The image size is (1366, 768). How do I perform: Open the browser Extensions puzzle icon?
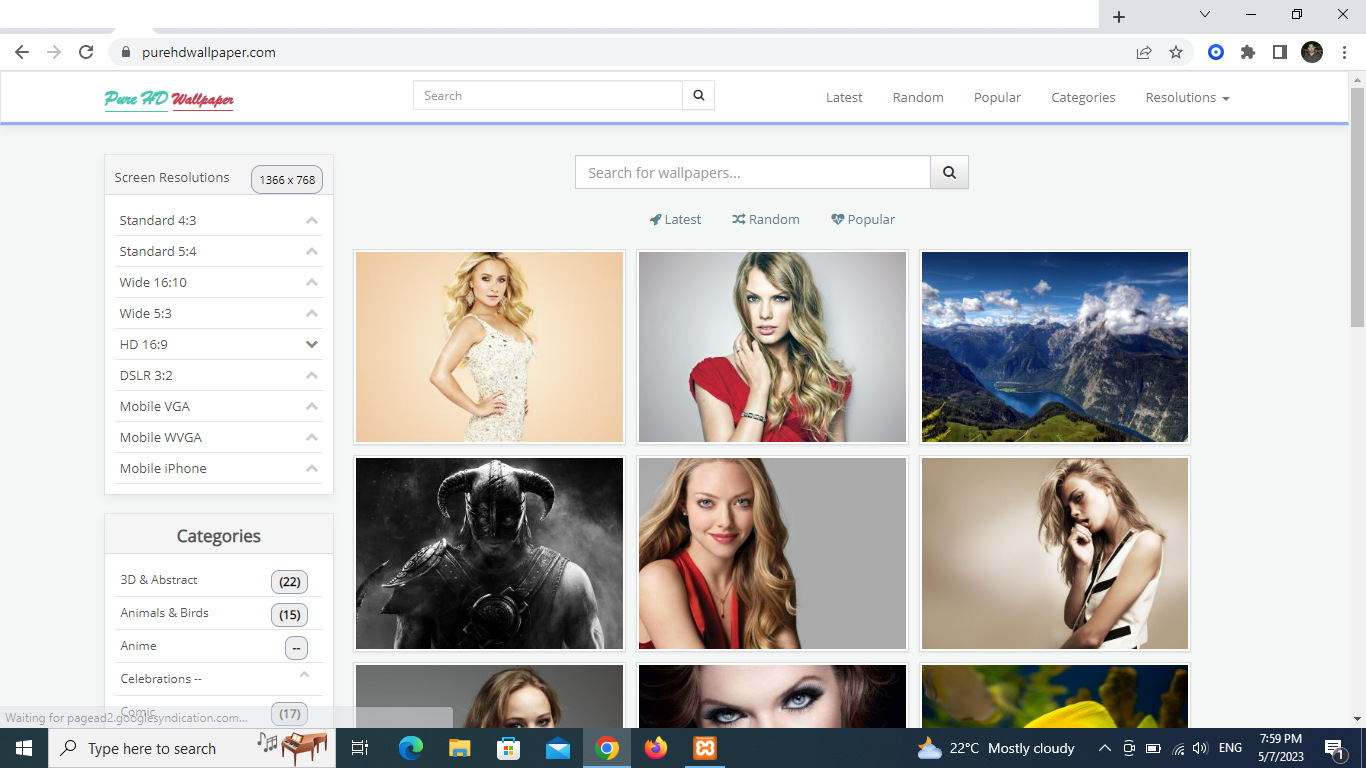coord(1247,52)
